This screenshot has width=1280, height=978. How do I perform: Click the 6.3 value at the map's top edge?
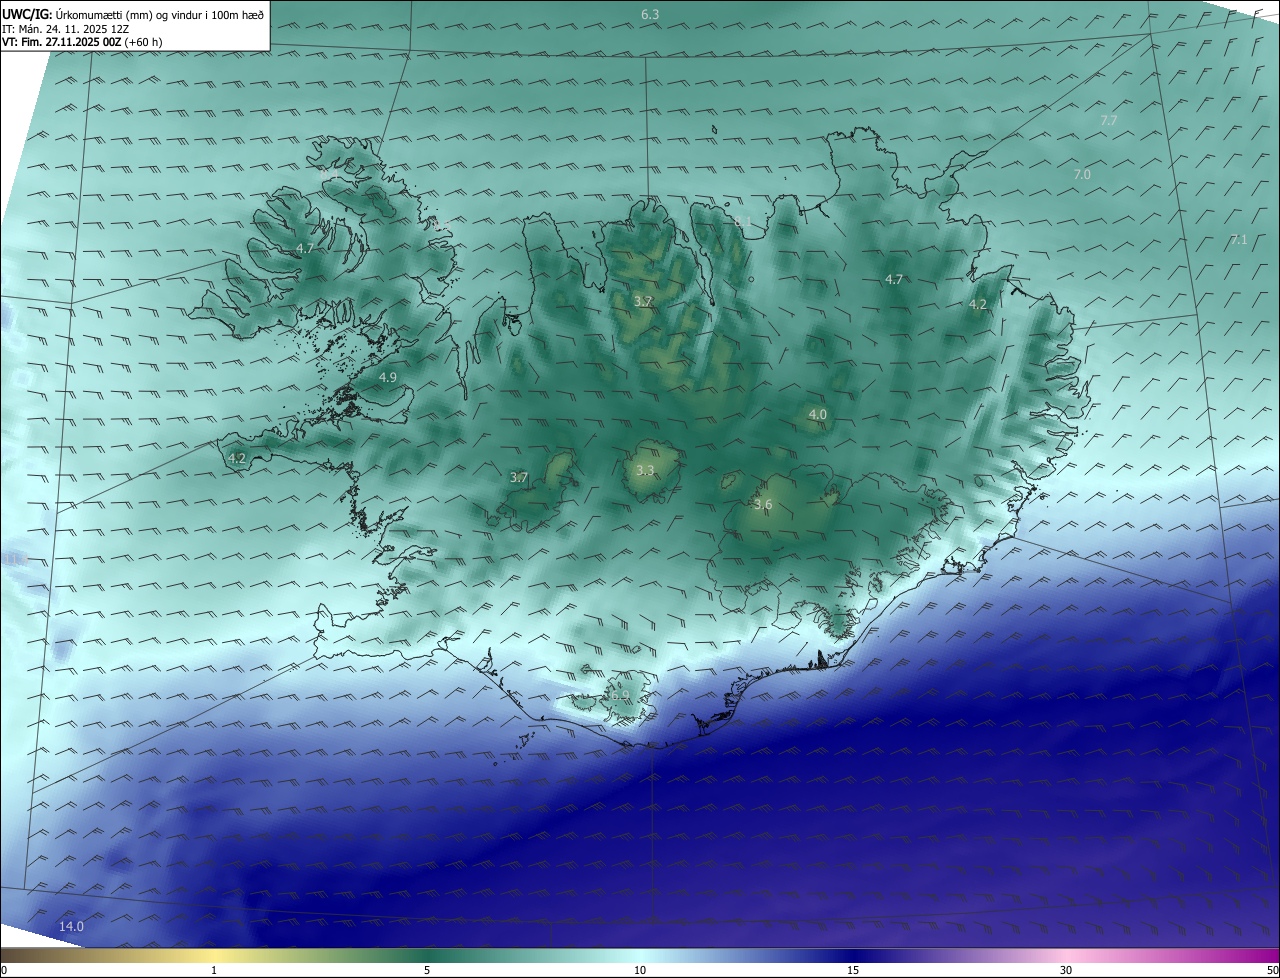[x=650, y=14]
